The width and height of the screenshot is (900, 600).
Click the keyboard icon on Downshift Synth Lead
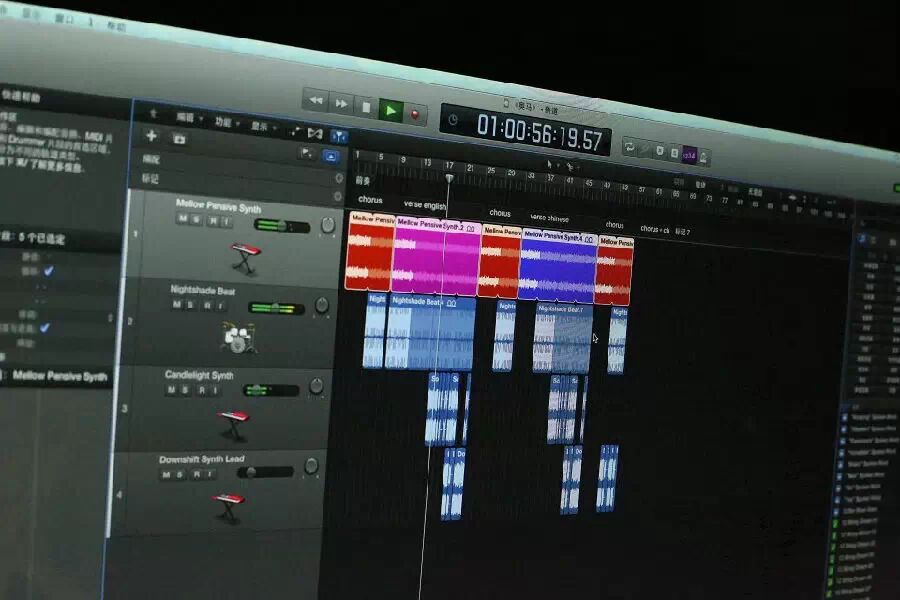point(228,508)
